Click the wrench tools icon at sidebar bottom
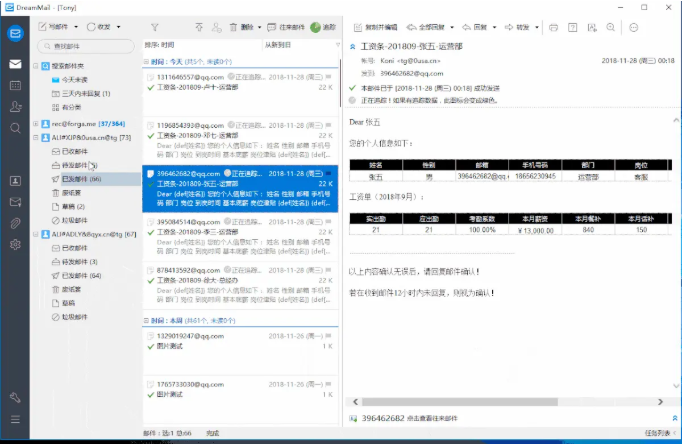 pyautogui.click(x=15, y=397)
